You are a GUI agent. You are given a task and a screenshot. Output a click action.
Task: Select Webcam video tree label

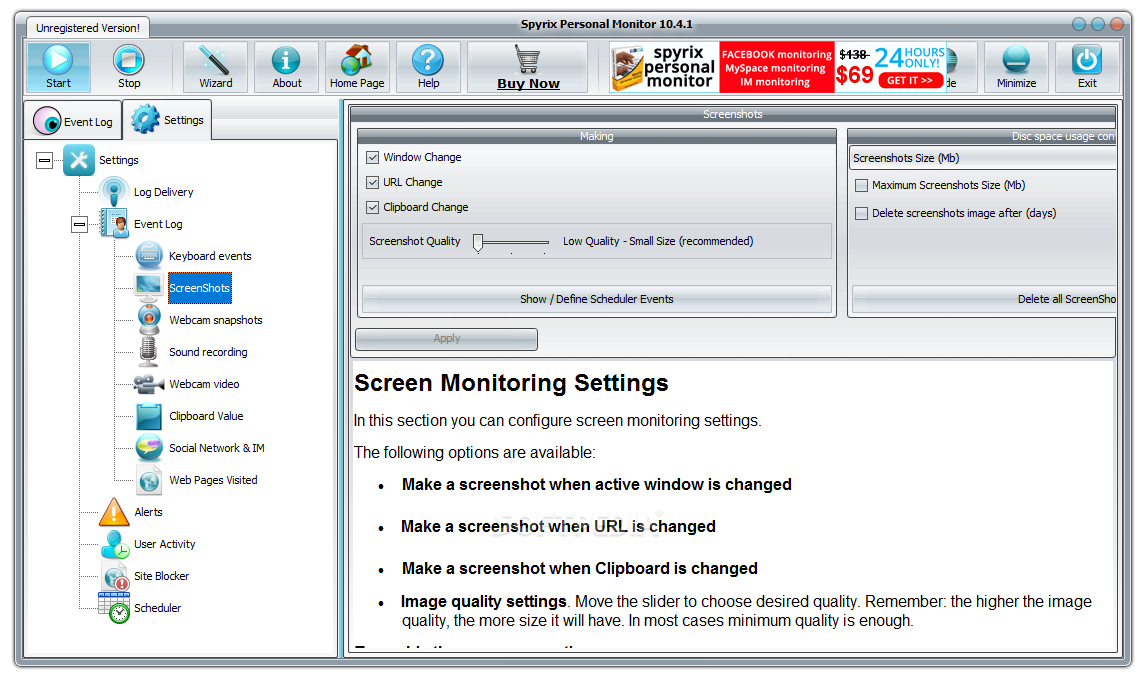[x=204, y=384]
